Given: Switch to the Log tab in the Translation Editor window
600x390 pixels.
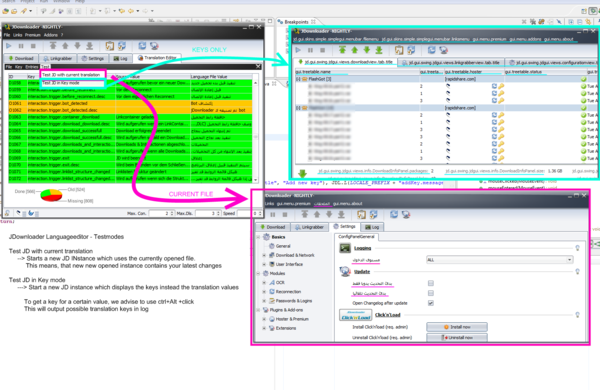Looking at the screenshot, I should [121, 58].
